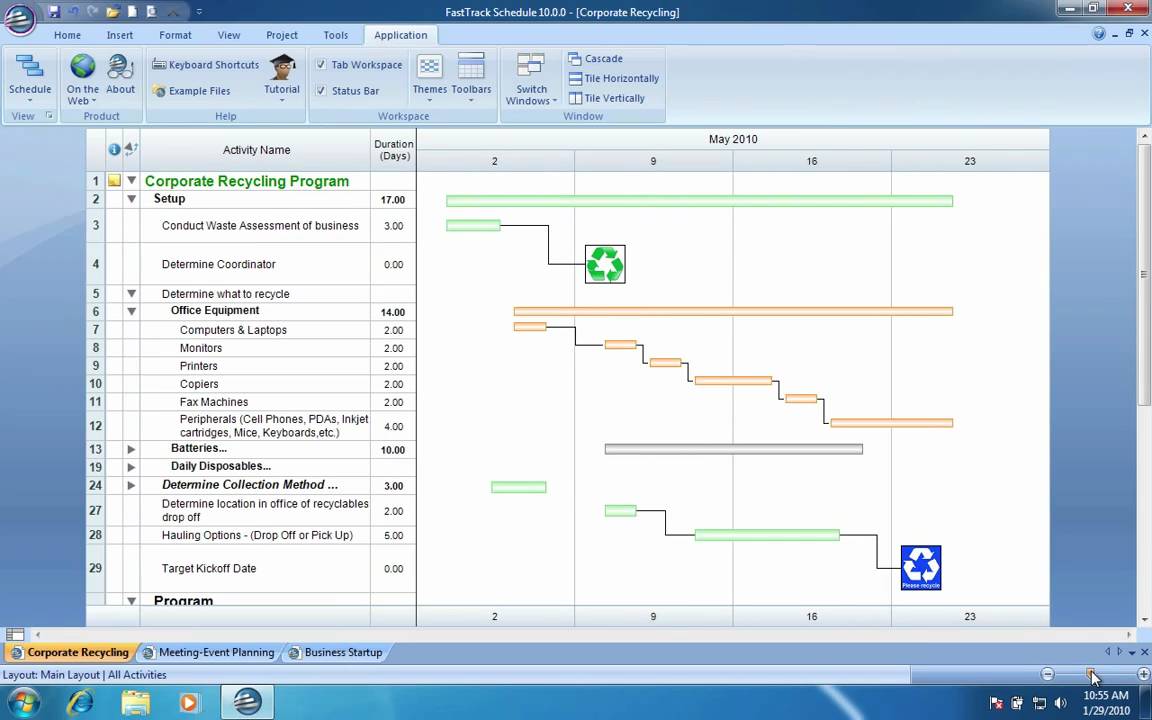Open the Tutorial menu
The width and height of the screenshot is (1152, 720).
[282, 79]
